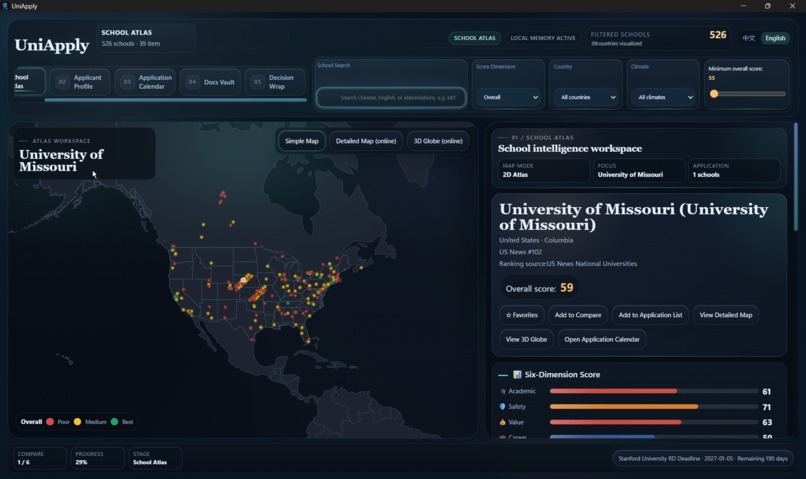Click the Academic score bar
Image resolution: width=806 pixels, height=479 pixels.
click(x=653, y=391)
